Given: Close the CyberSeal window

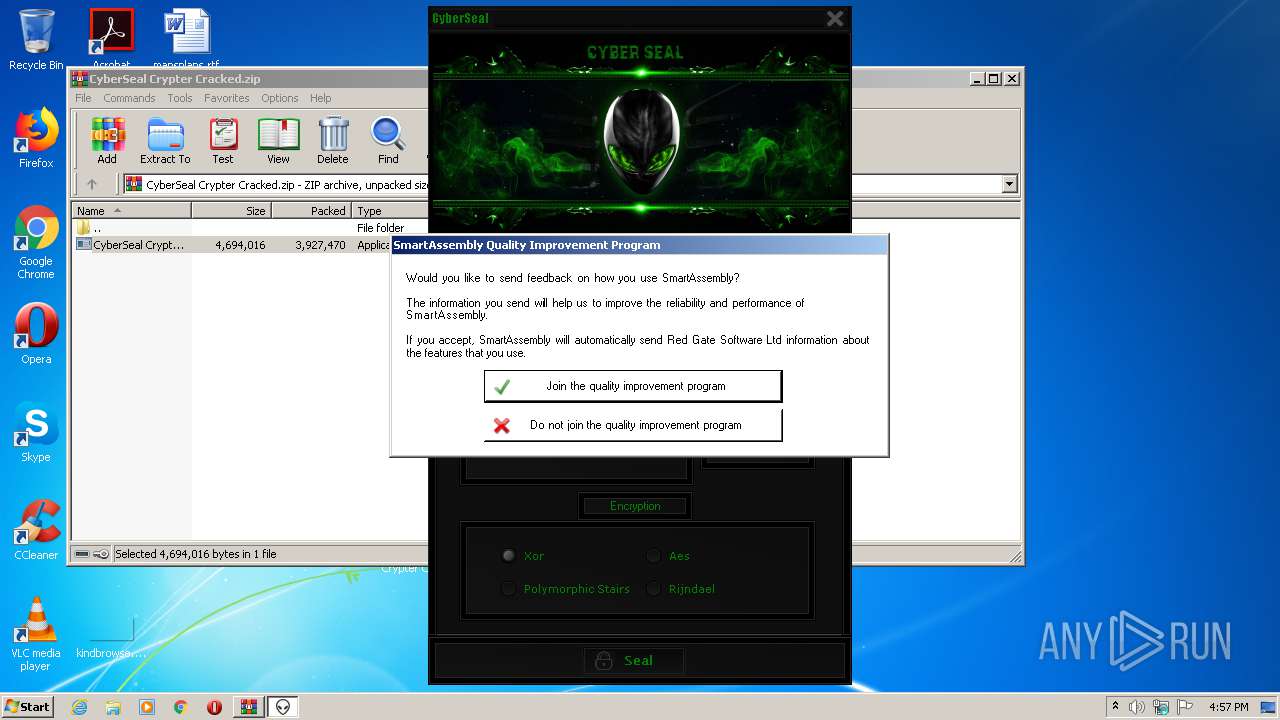Looking at the screenshot, I should 835,18.
